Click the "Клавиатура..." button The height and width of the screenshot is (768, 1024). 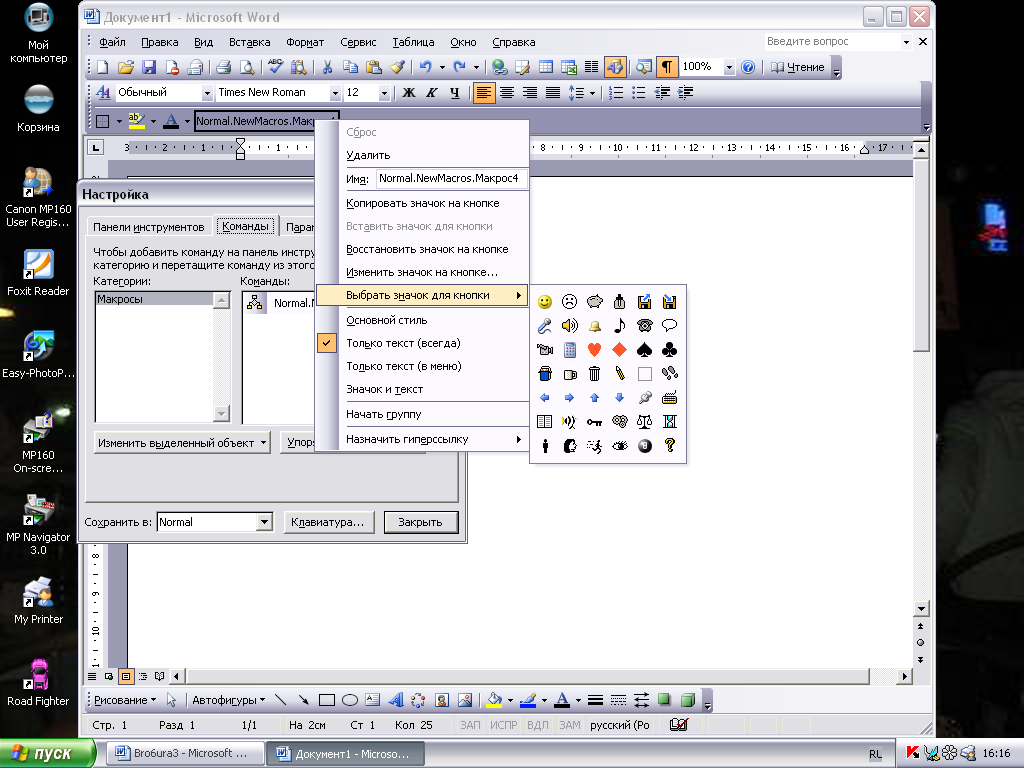[328, 522]
